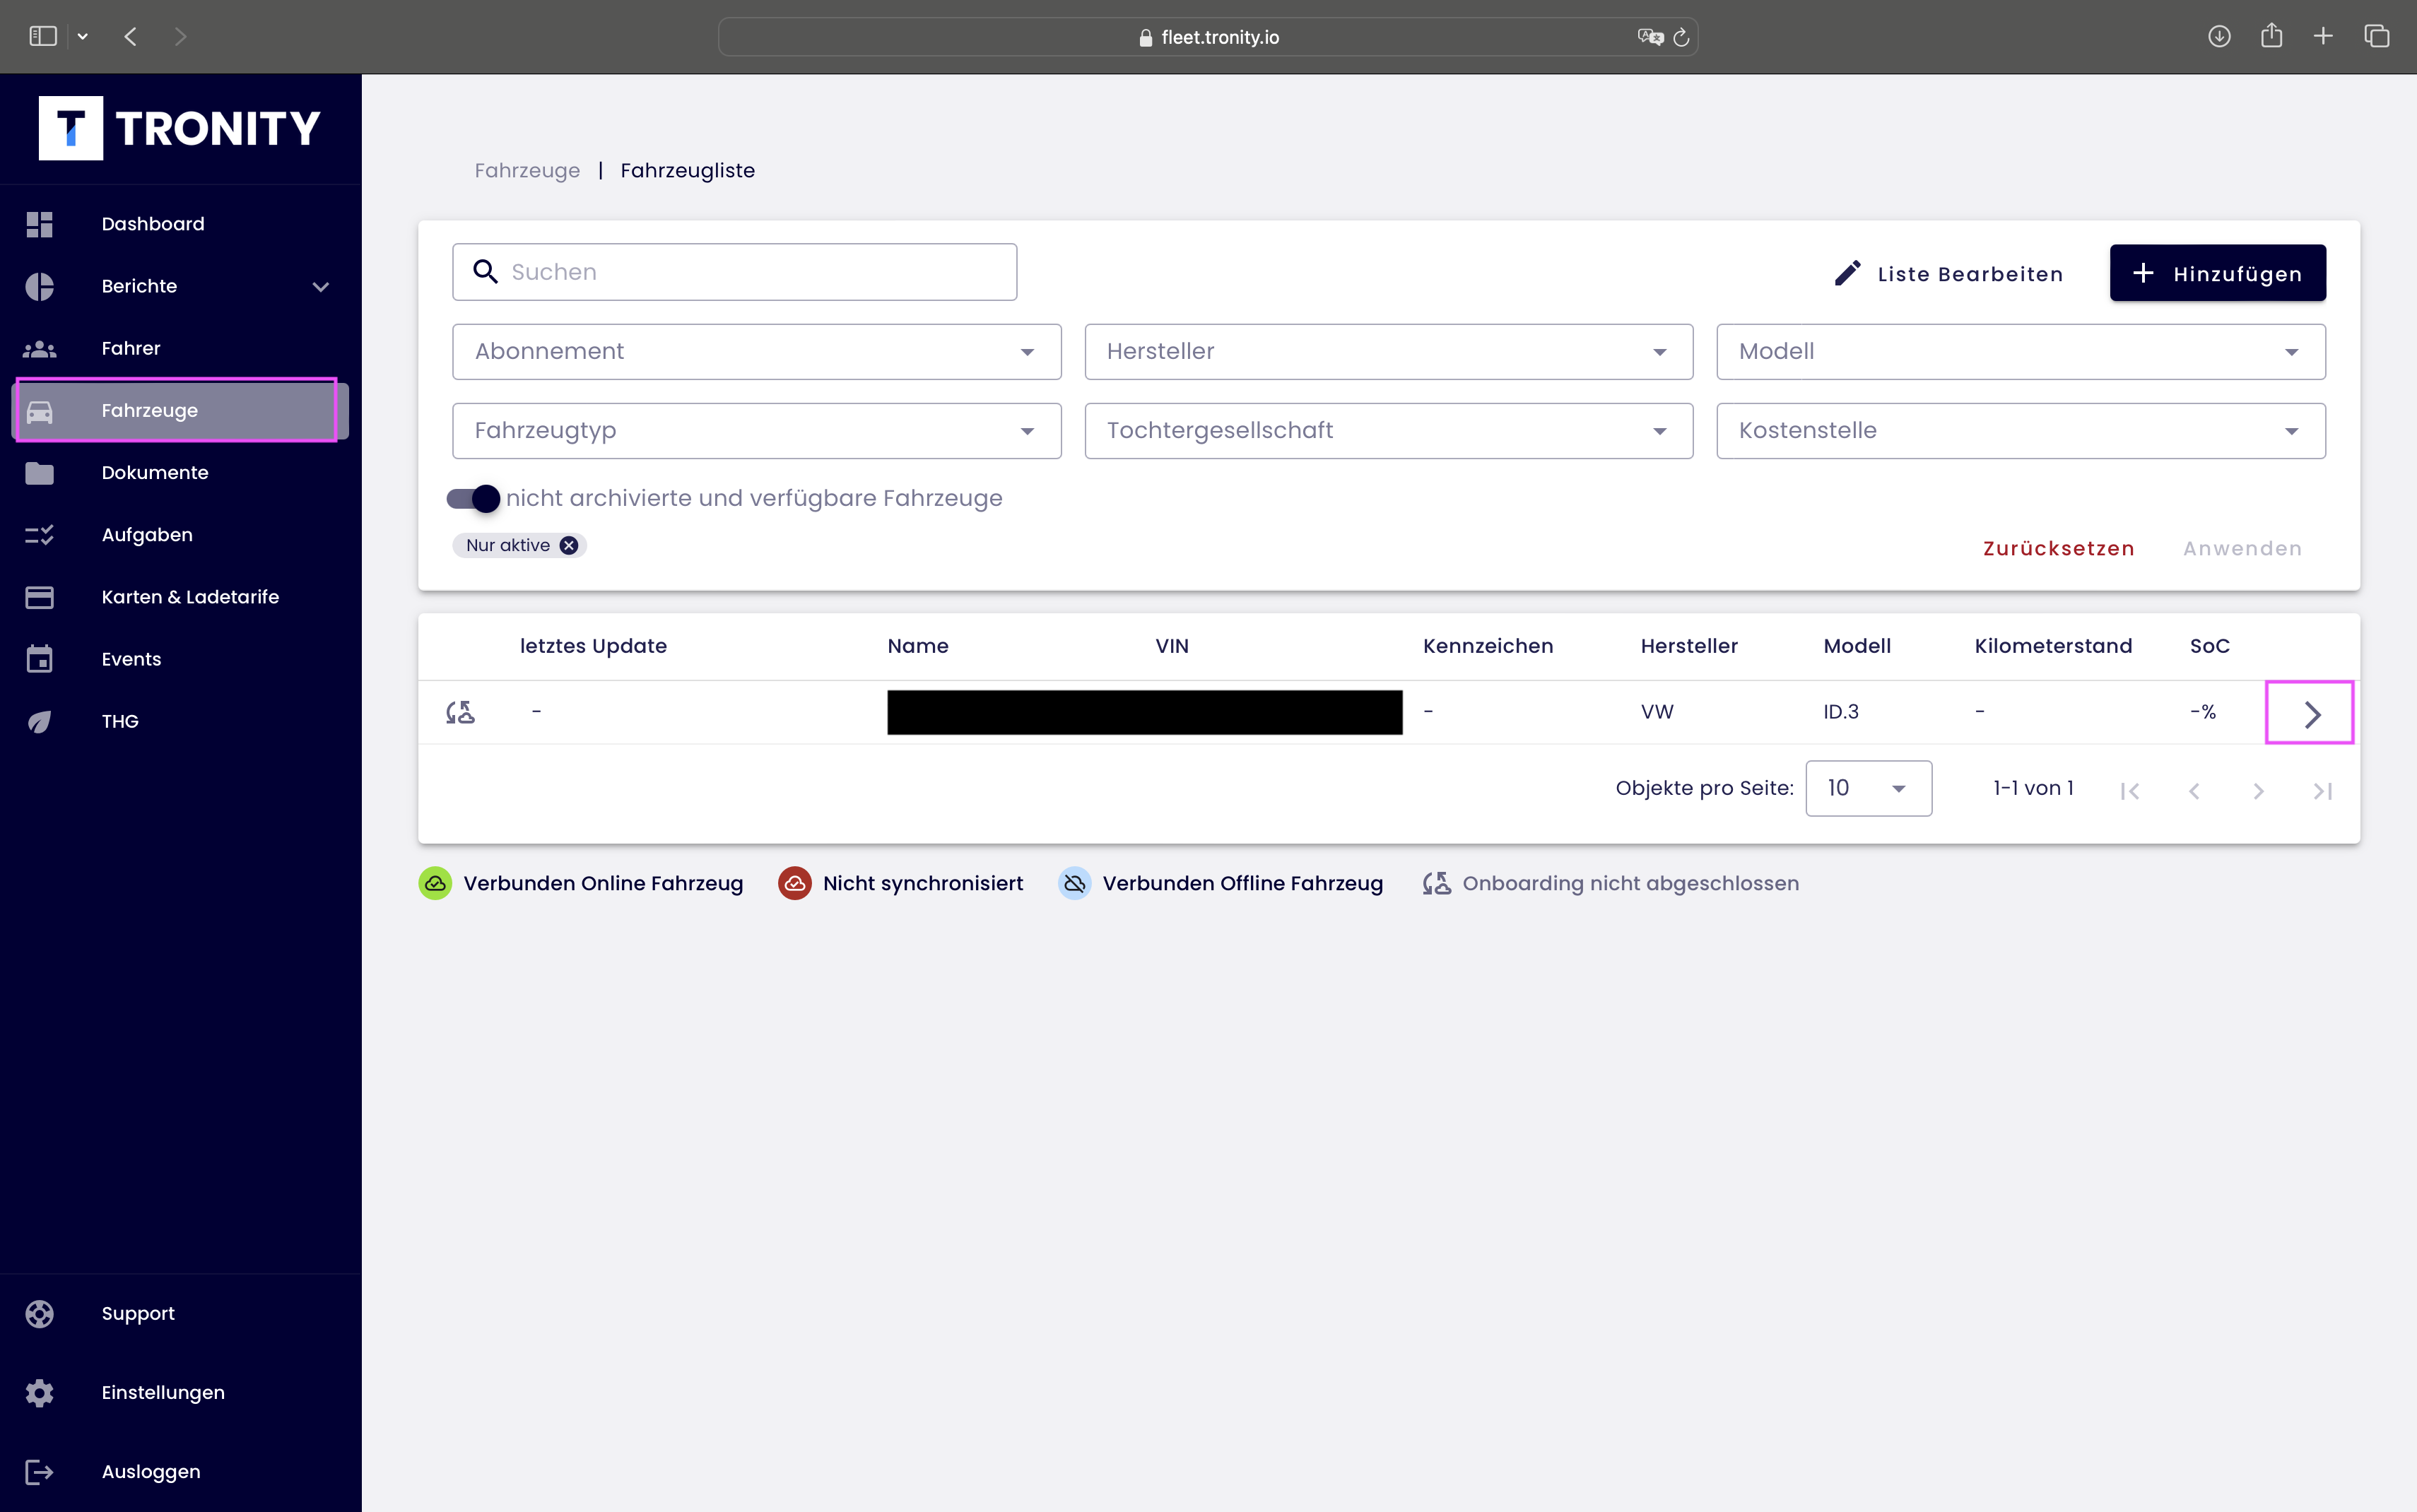The image size is (2417, 1512).
Task: Open the Fahrzeugtyp filter dropdown
Action: (756, 431)
